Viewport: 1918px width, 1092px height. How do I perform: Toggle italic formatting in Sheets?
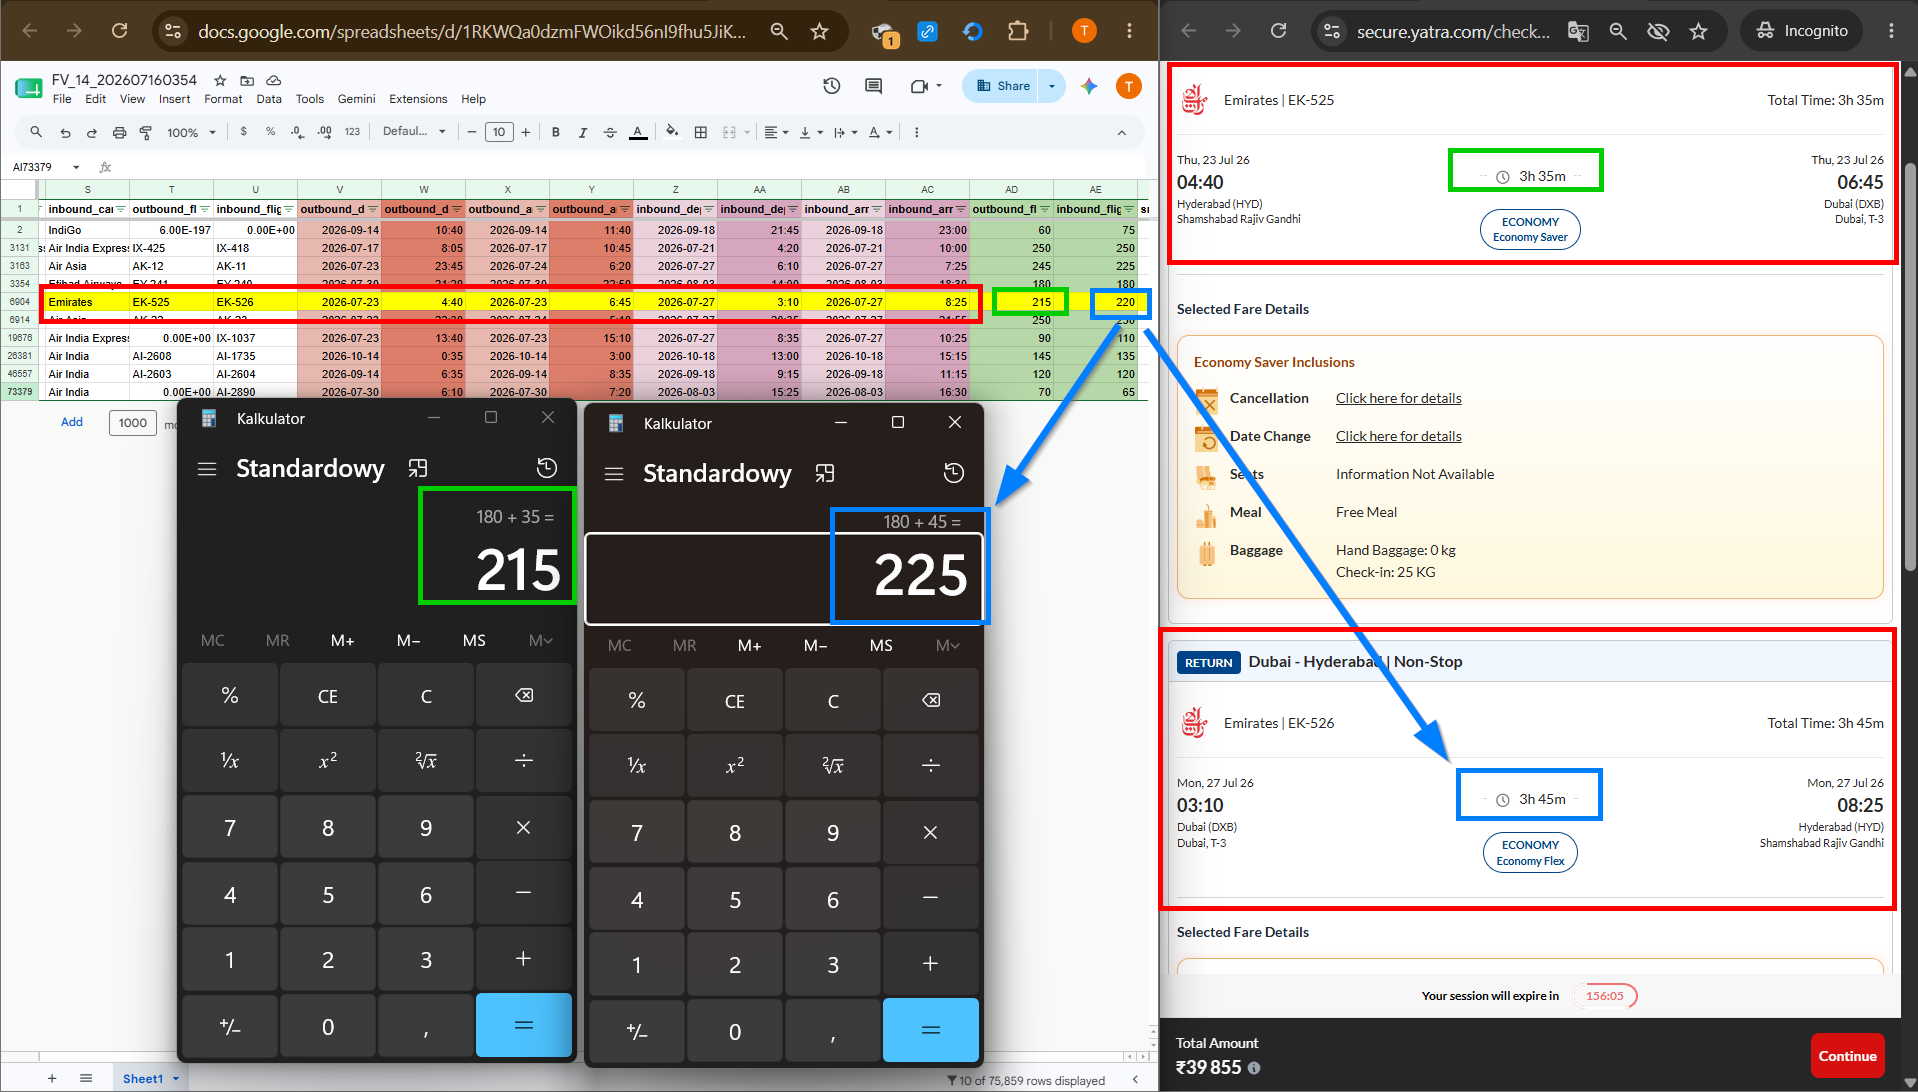coord(583,132)
